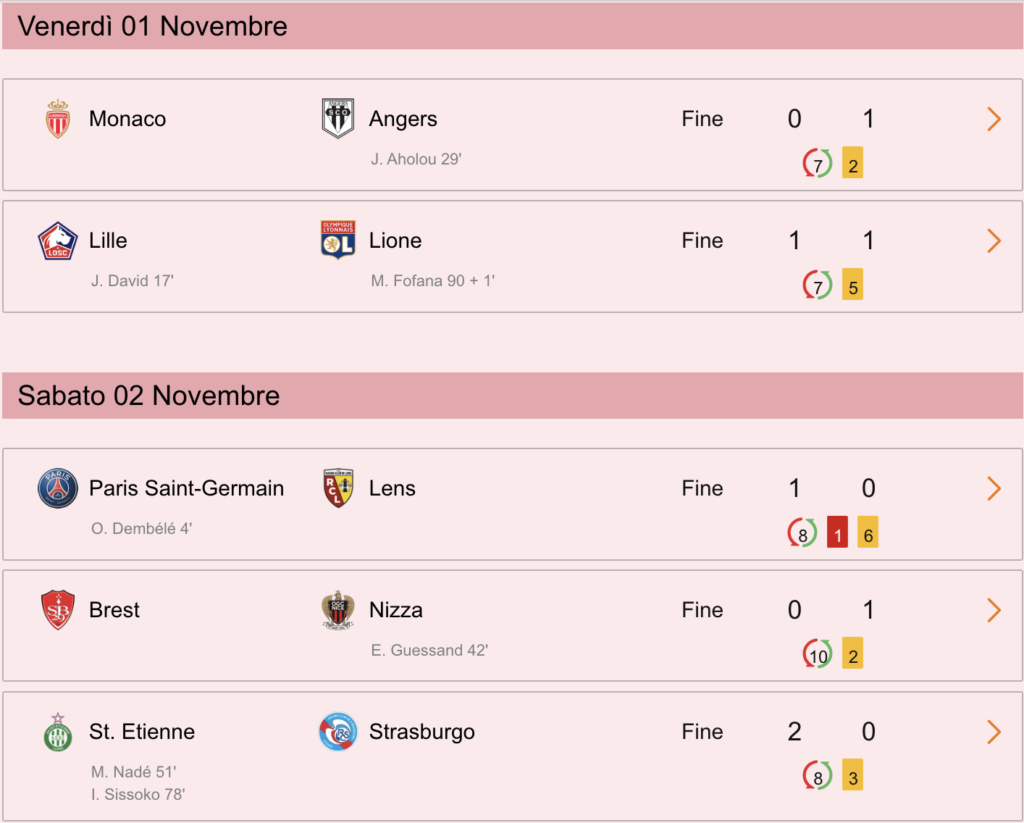Click the yellow card count 5

852,284
